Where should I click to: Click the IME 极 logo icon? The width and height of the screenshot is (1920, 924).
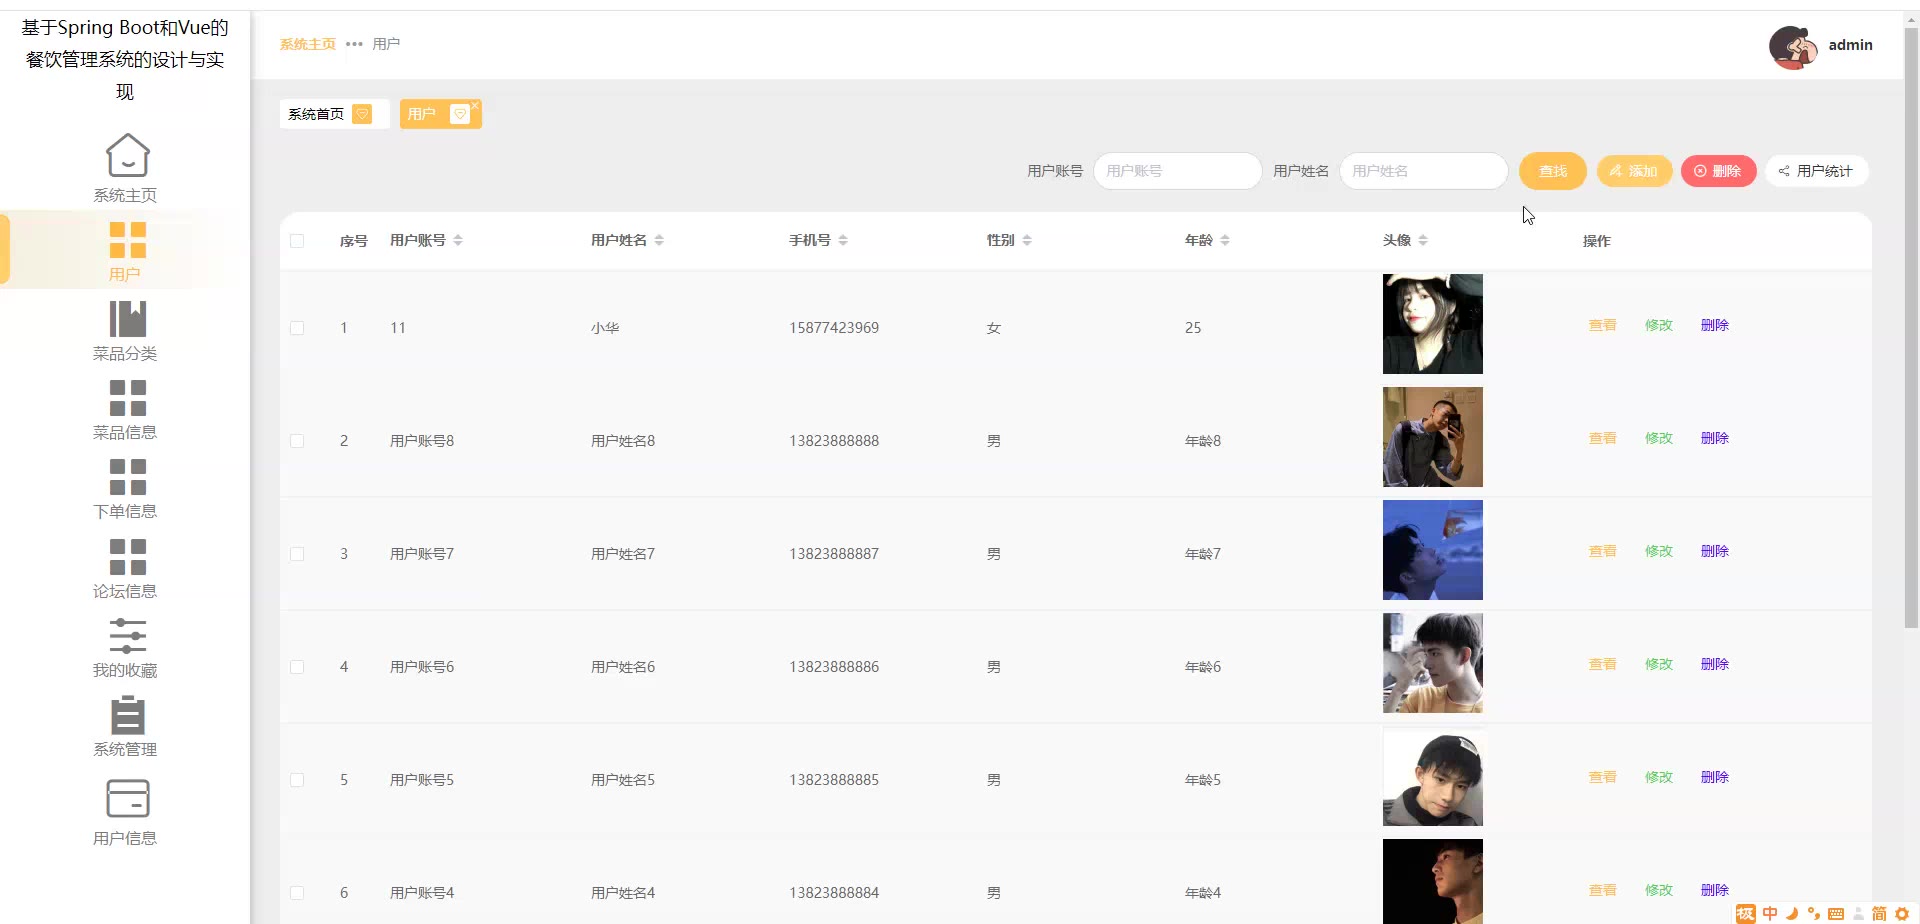pos(1746,913)
